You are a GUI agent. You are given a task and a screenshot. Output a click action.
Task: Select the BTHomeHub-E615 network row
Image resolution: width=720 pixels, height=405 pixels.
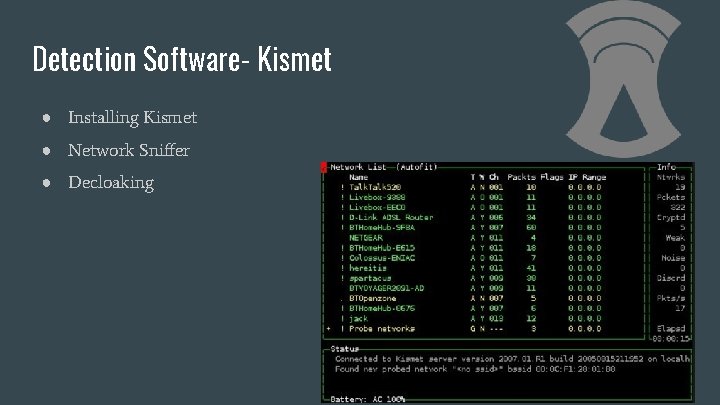[471, 248]
